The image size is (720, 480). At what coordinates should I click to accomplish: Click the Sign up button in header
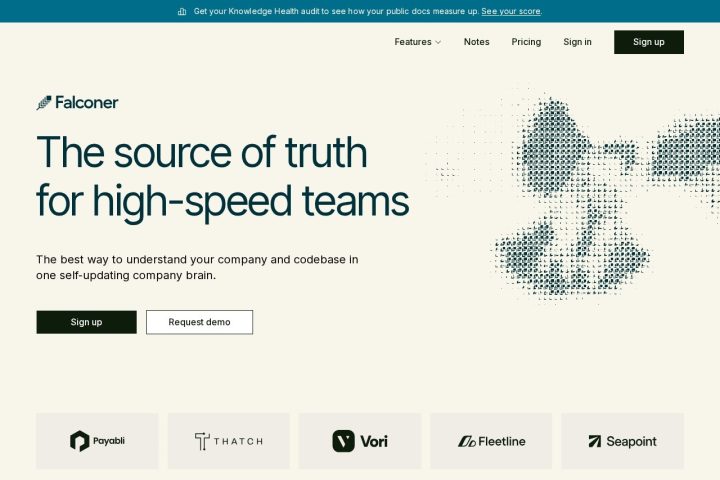point(649,42)
